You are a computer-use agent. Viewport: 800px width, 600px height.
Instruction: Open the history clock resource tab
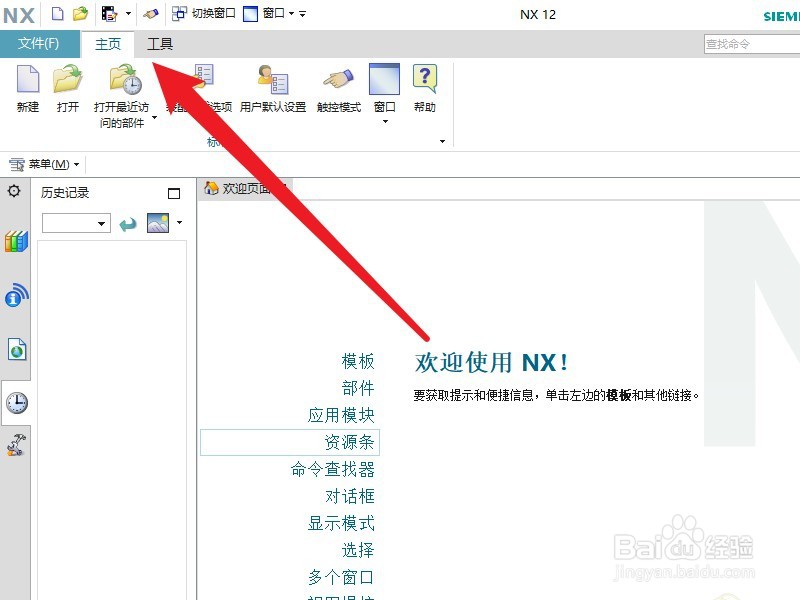17,403
